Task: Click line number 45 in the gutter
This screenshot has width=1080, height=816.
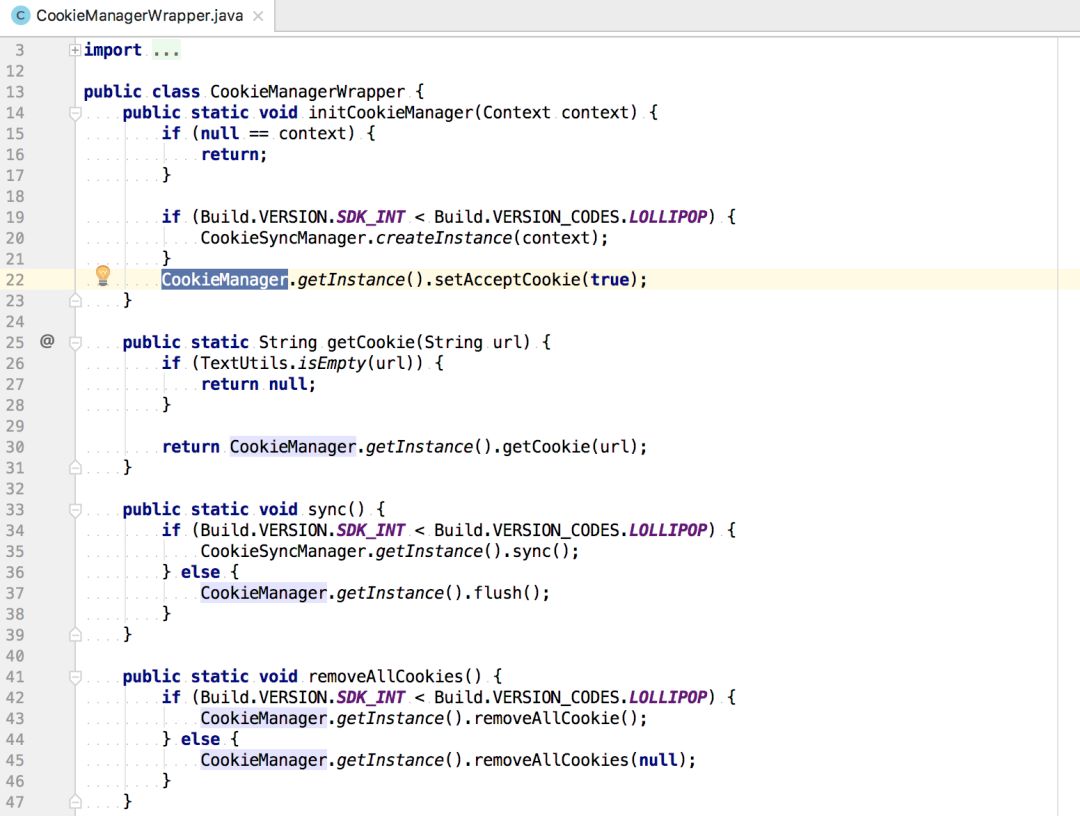Action: [15, 760]
